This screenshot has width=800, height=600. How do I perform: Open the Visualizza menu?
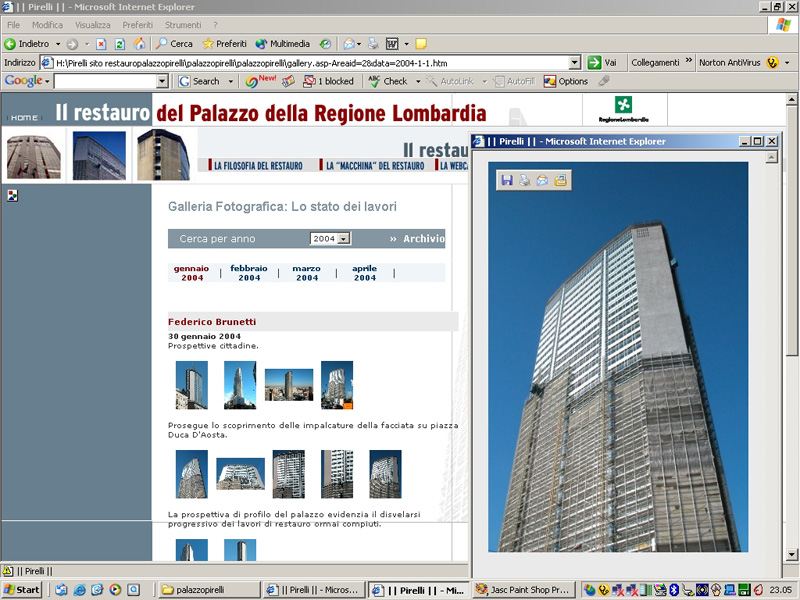tap(93, 25)
